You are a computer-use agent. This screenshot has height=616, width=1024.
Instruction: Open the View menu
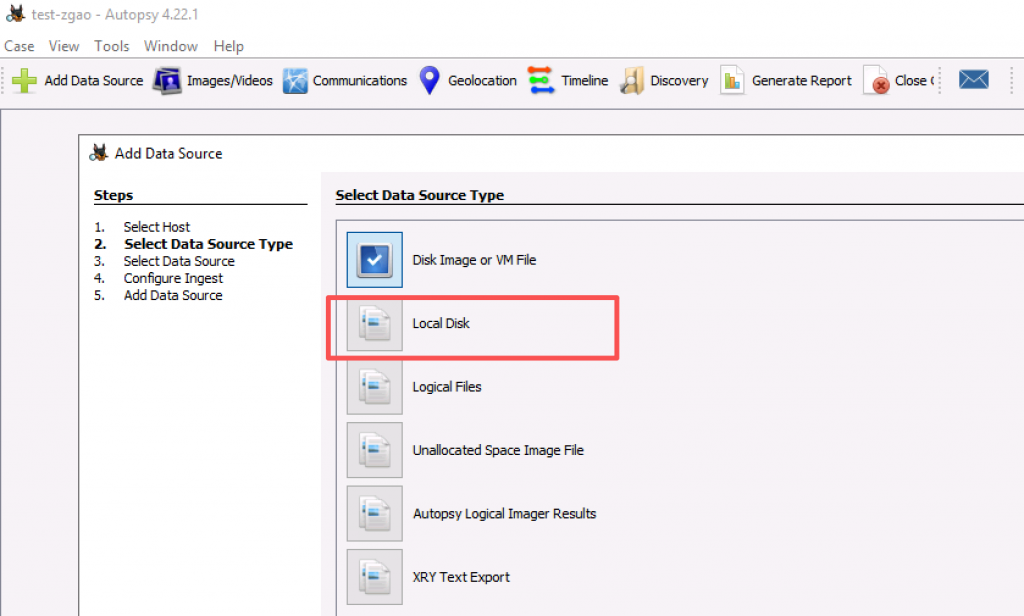64,46
